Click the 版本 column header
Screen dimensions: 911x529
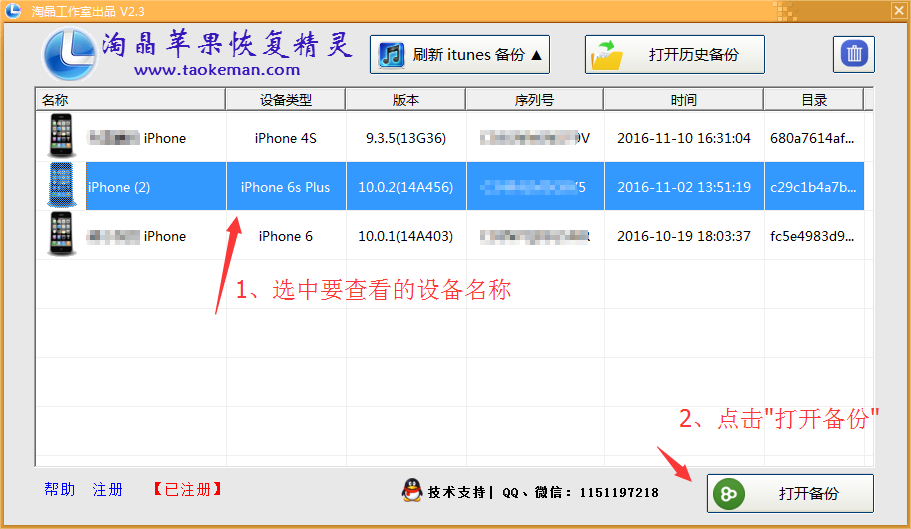click(406, 100)
